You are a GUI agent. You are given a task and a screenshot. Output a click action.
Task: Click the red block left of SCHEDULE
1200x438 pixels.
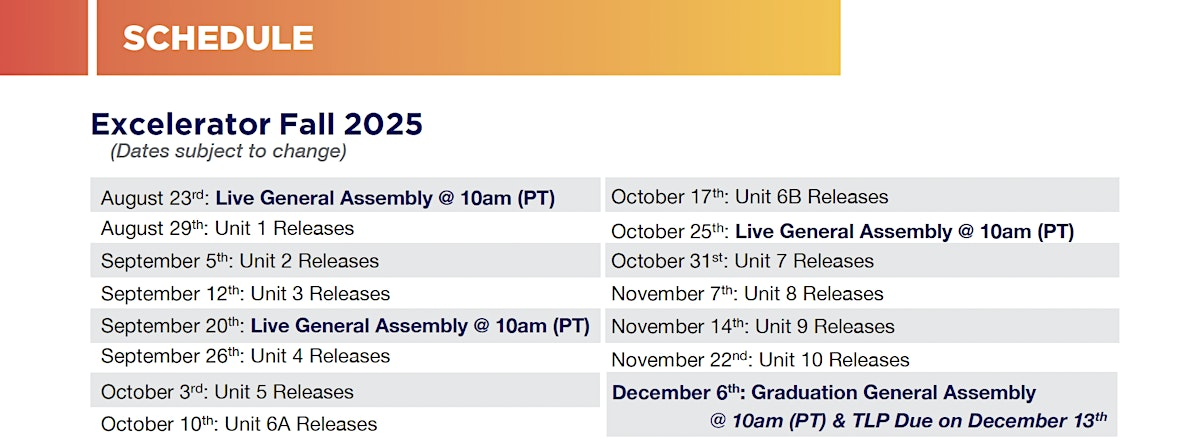coord(44,38)
